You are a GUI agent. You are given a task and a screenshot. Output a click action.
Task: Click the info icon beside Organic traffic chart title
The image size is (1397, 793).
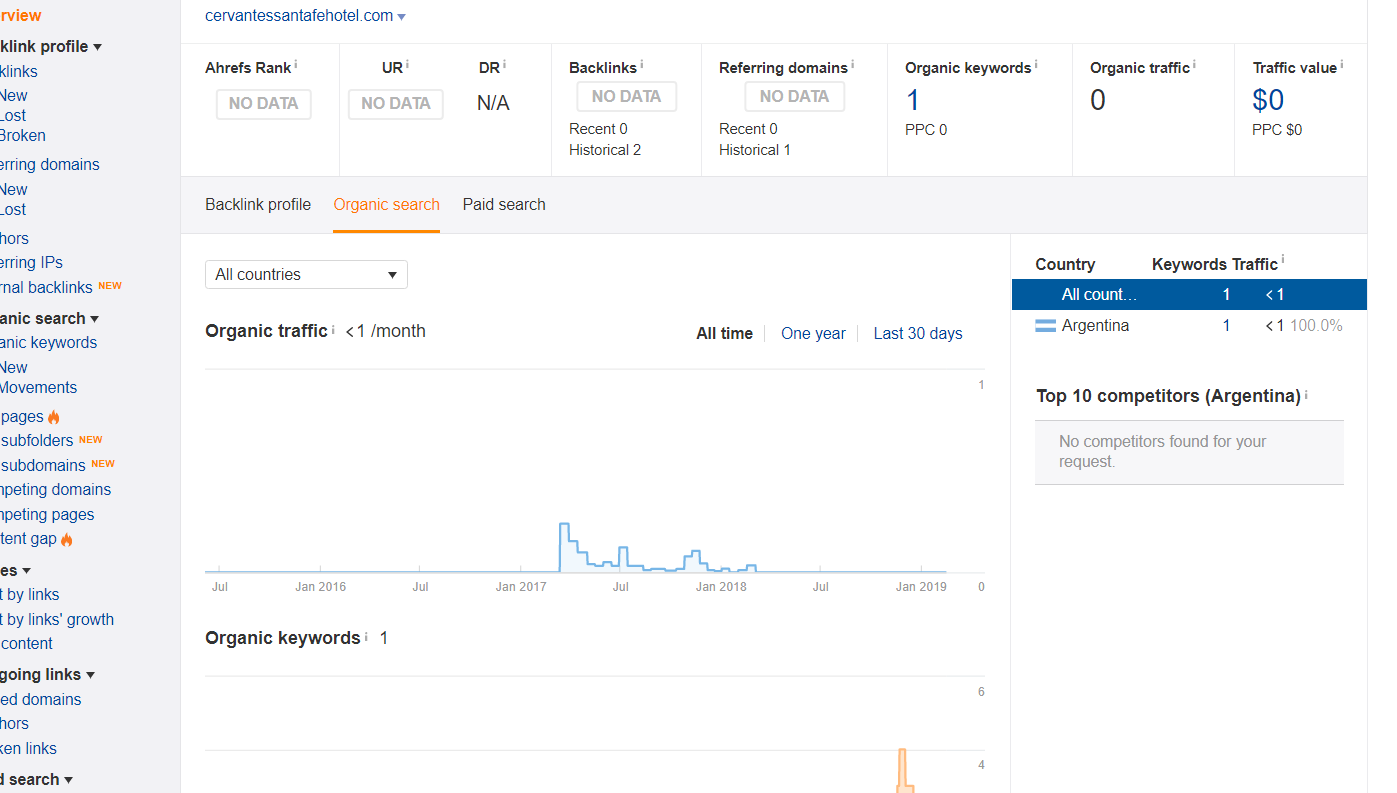click(x=333, y=328)
